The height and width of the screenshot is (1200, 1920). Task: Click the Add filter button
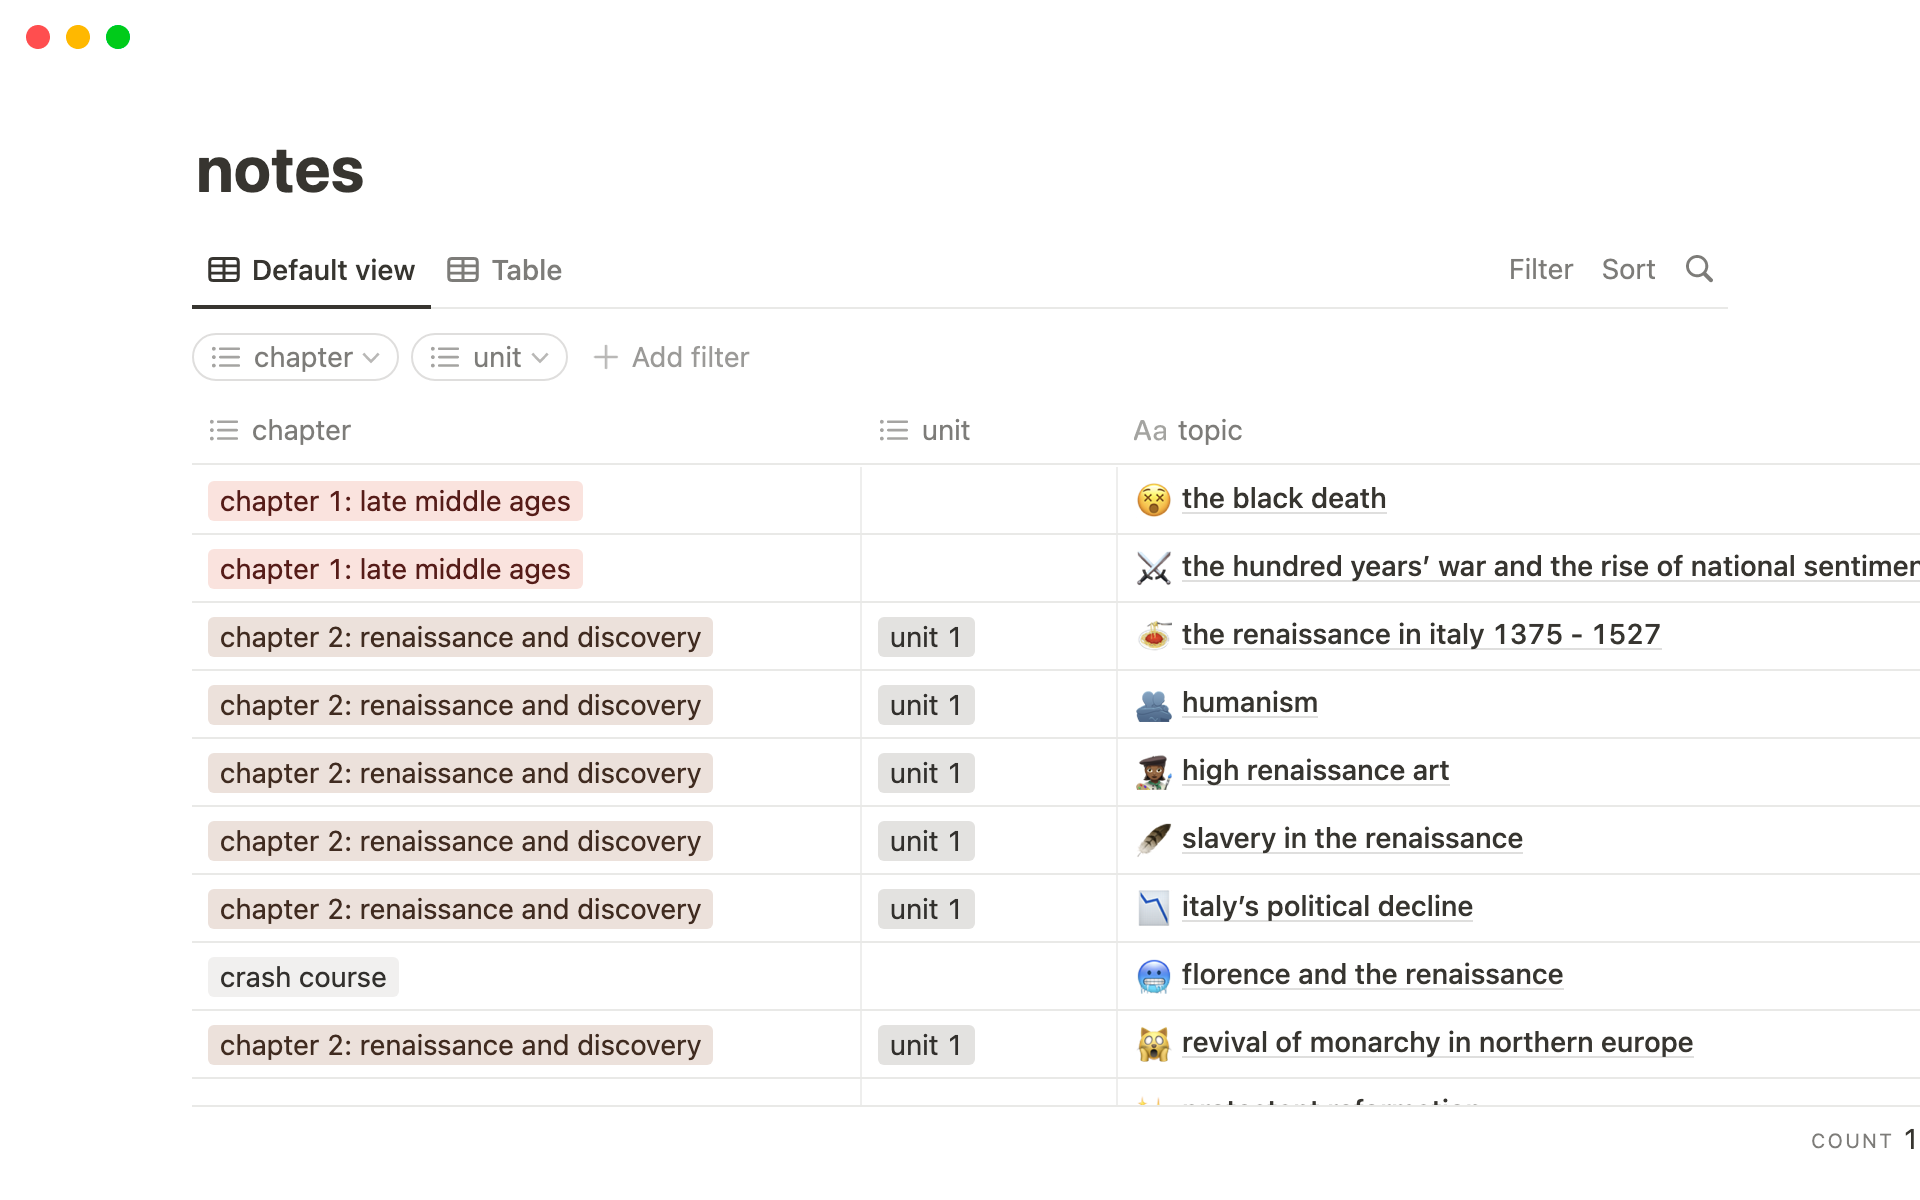(671, 357)
